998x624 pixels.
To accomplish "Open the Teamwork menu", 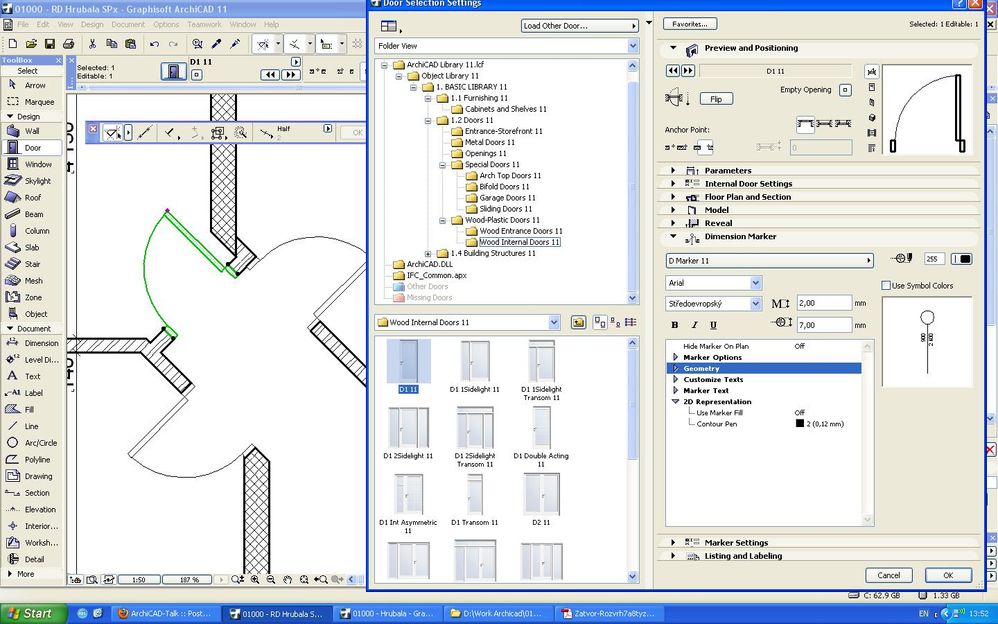I will coord(204,24).
